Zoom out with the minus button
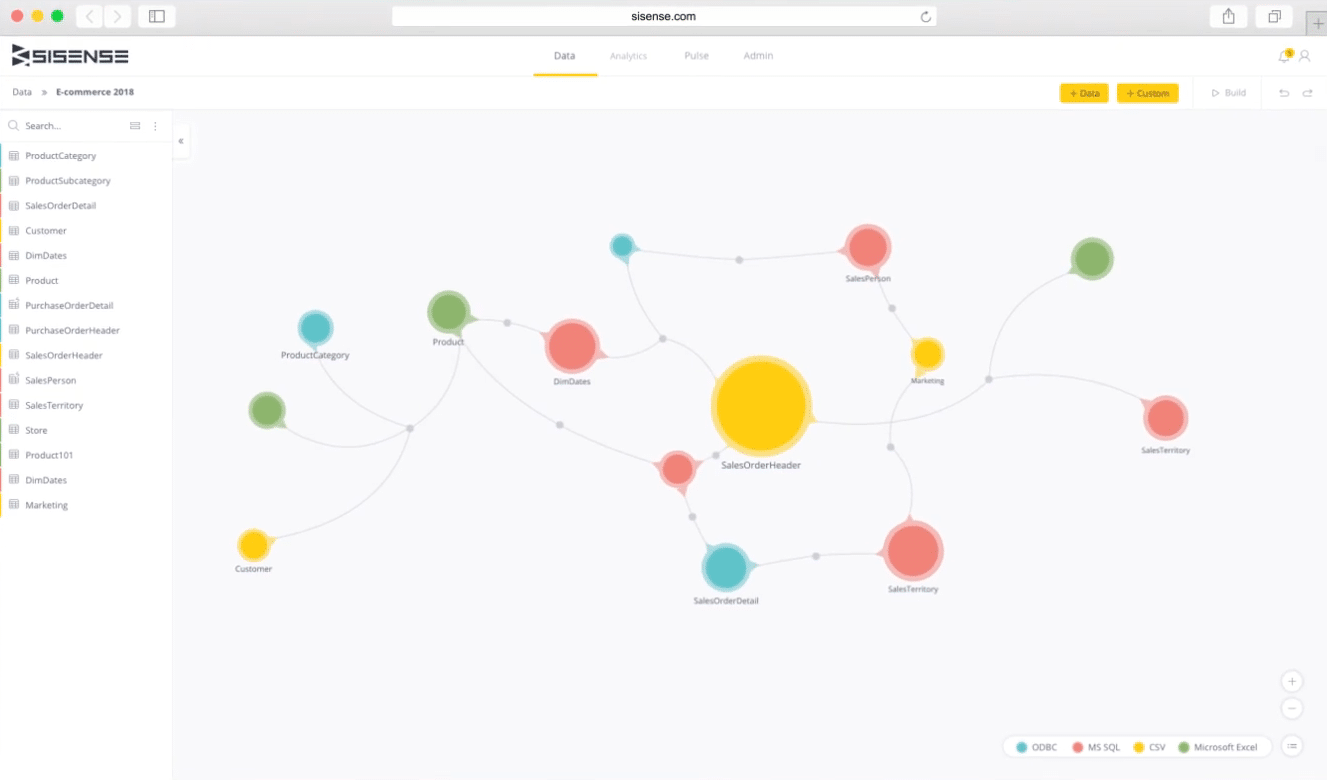Viewport: 1327px width, 780px height. pyautogui.click(x=1292, y=709)
